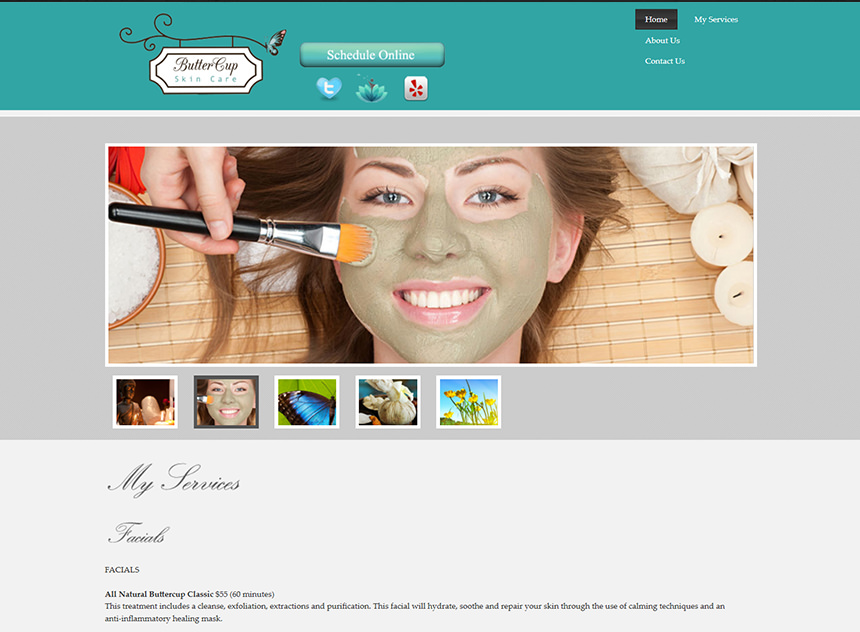The image size is (860, 632).
Task: Open My Services from the navigation menu
Action: [x=716, y=19]
